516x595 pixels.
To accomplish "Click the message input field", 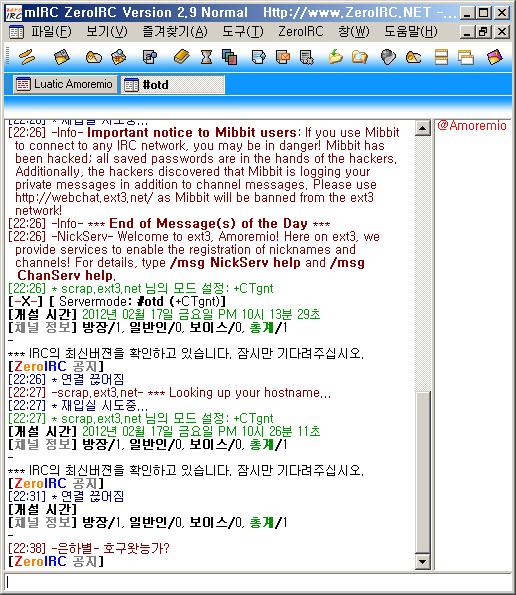I will (x=258, y=582).
